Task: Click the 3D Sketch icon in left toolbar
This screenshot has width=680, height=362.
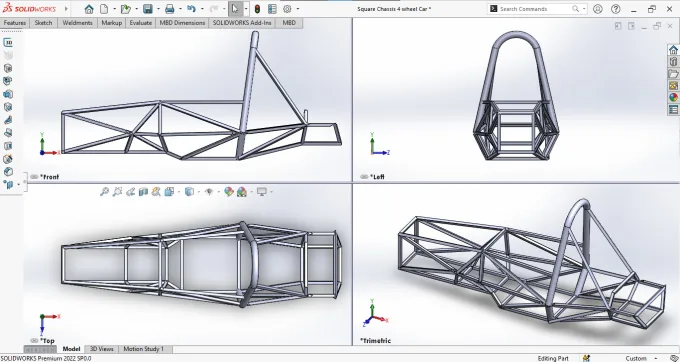Action: click(8, 42)
